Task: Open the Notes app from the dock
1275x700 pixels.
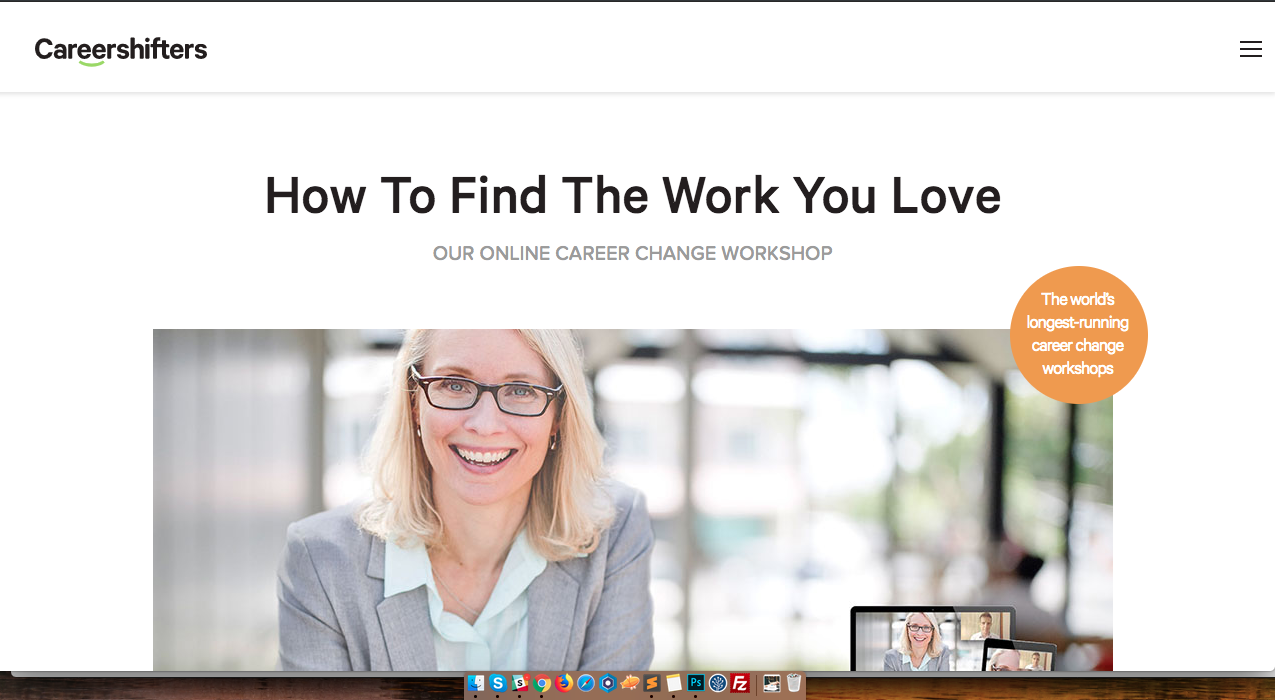Action: pos(673,685)
